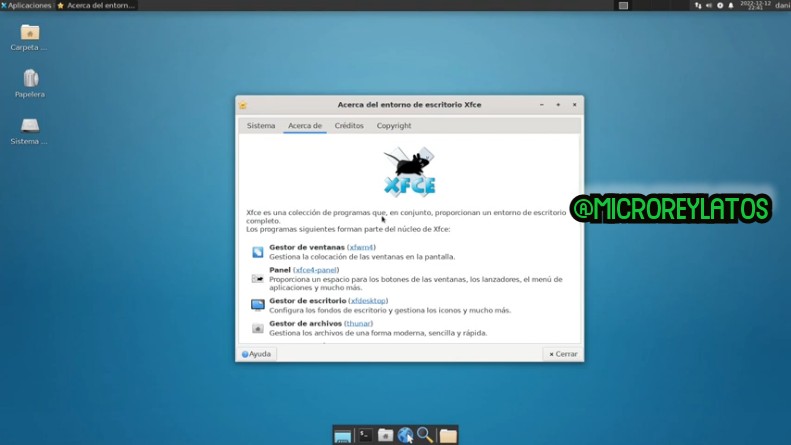Follow the xfce4-panel link

(316, 270)
